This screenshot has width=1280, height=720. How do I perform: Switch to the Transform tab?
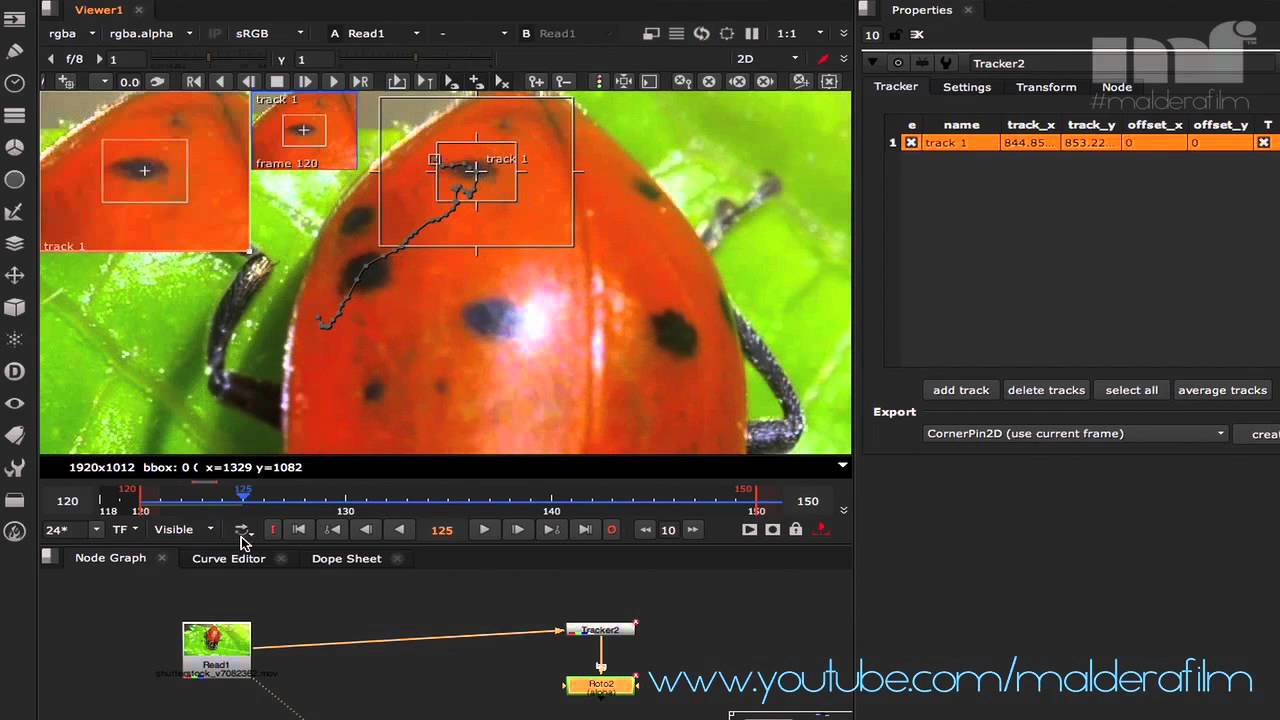click(x=1046, y=87)
